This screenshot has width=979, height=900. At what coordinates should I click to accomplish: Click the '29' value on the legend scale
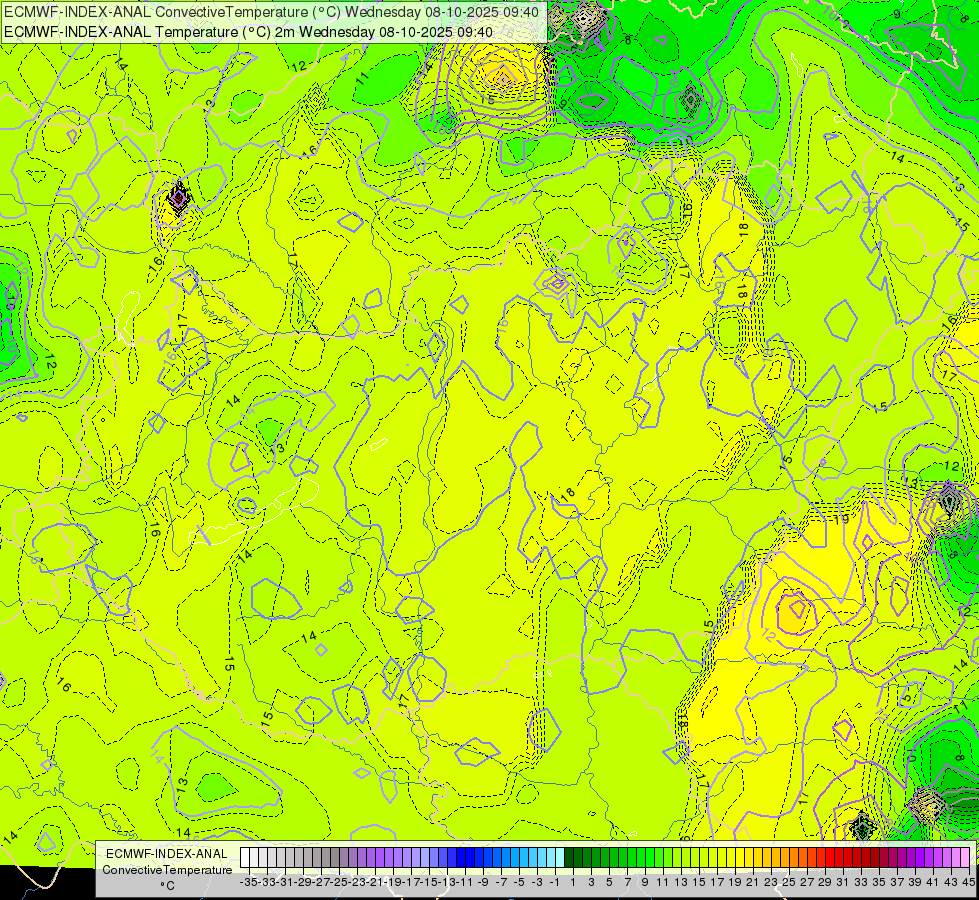tap(825, 882)
